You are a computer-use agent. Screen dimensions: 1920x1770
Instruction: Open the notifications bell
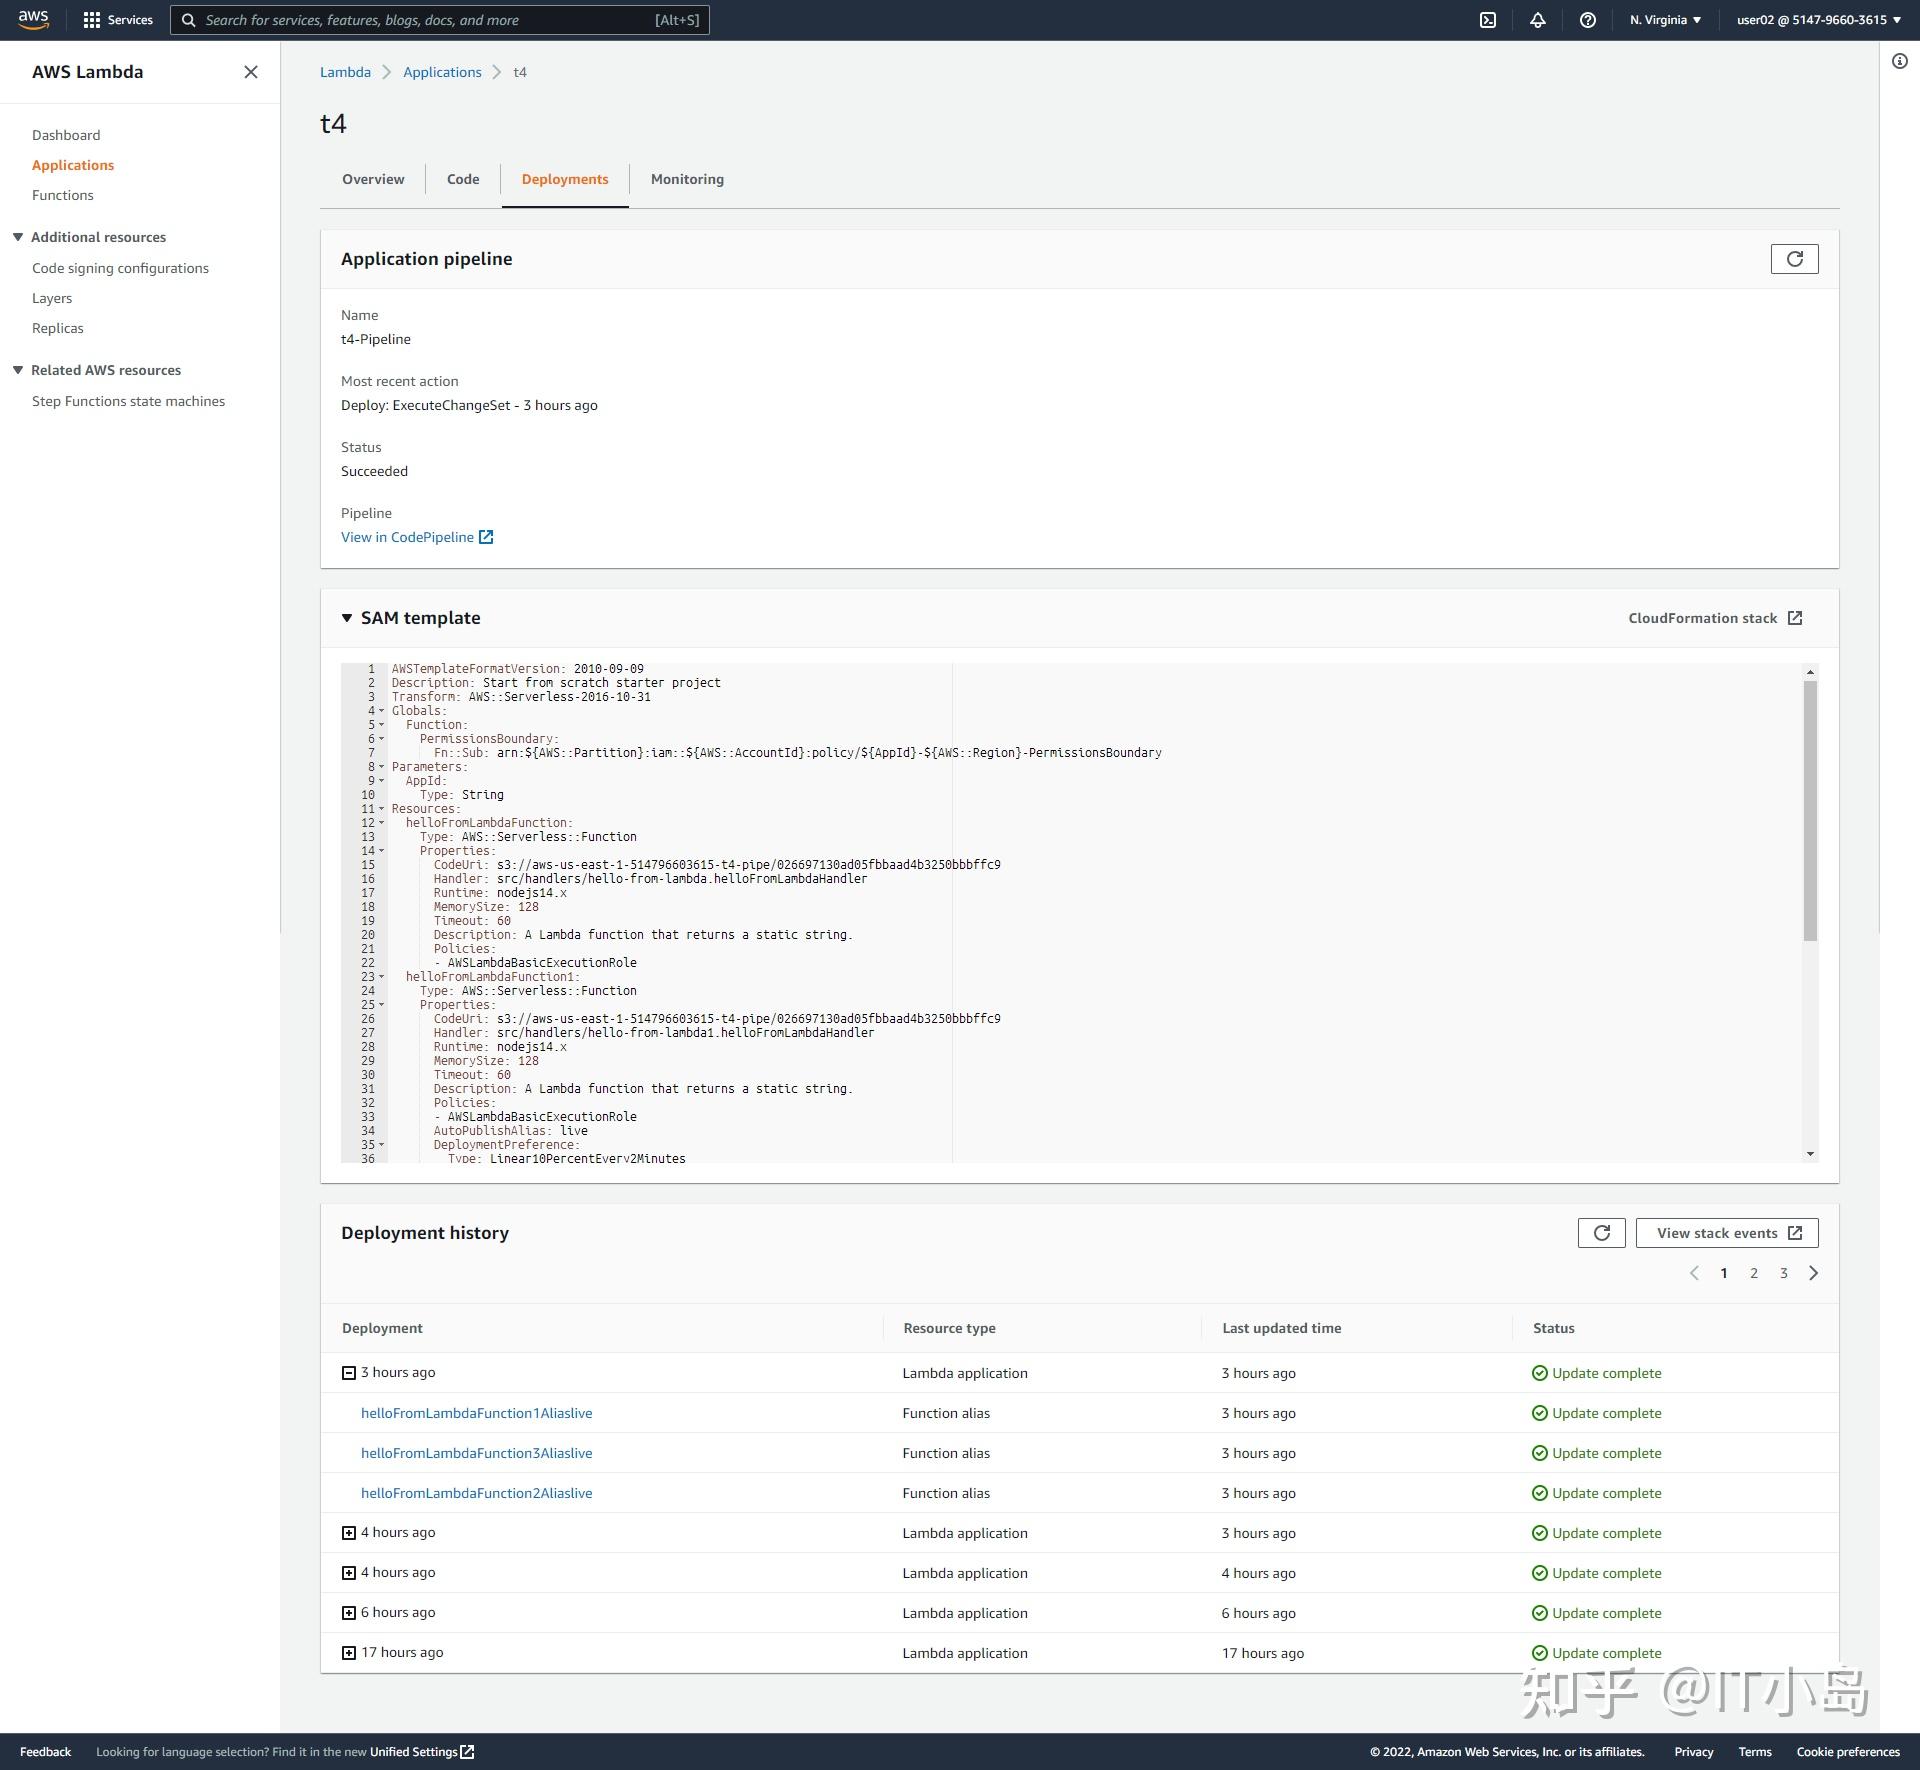point(1538,19)
